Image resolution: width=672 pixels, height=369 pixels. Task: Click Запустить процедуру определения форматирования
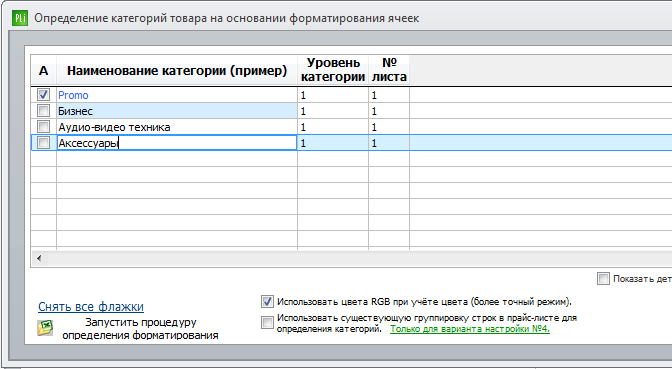coord(140,329)
